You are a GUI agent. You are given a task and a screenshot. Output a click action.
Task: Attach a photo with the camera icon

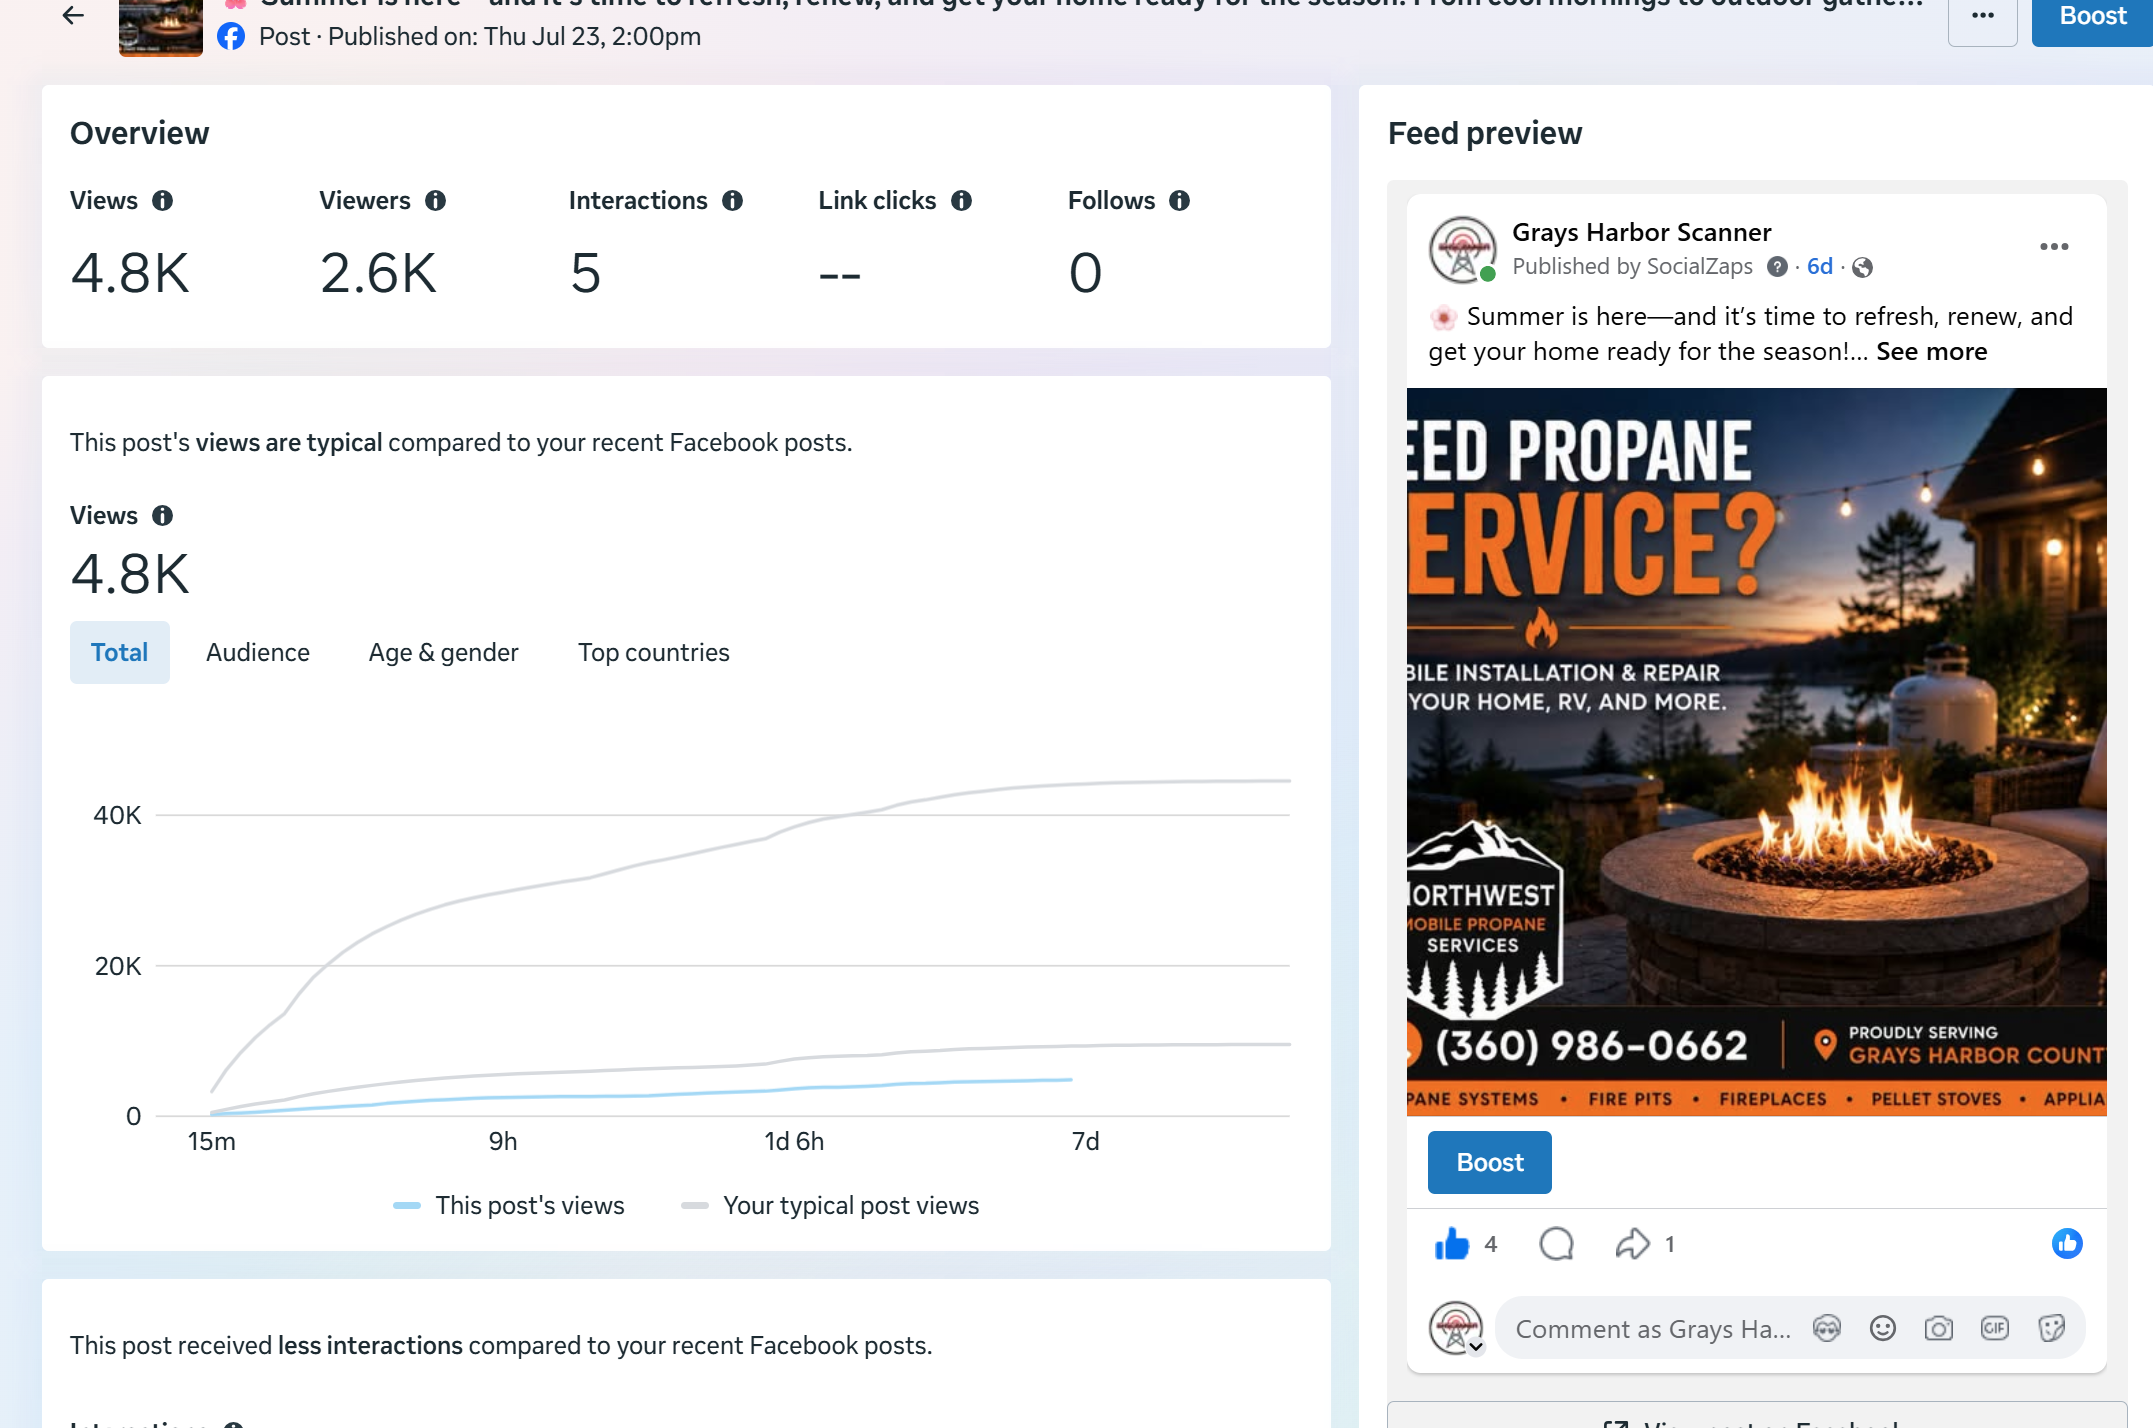coord(1939,1329)
